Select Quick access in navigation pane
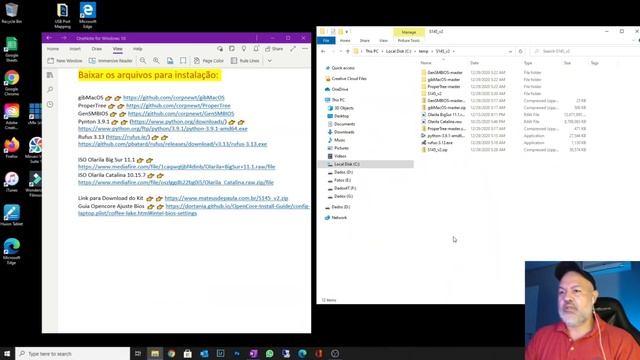The width and height of the screenshot is (640, 360). tap(342, 68)
